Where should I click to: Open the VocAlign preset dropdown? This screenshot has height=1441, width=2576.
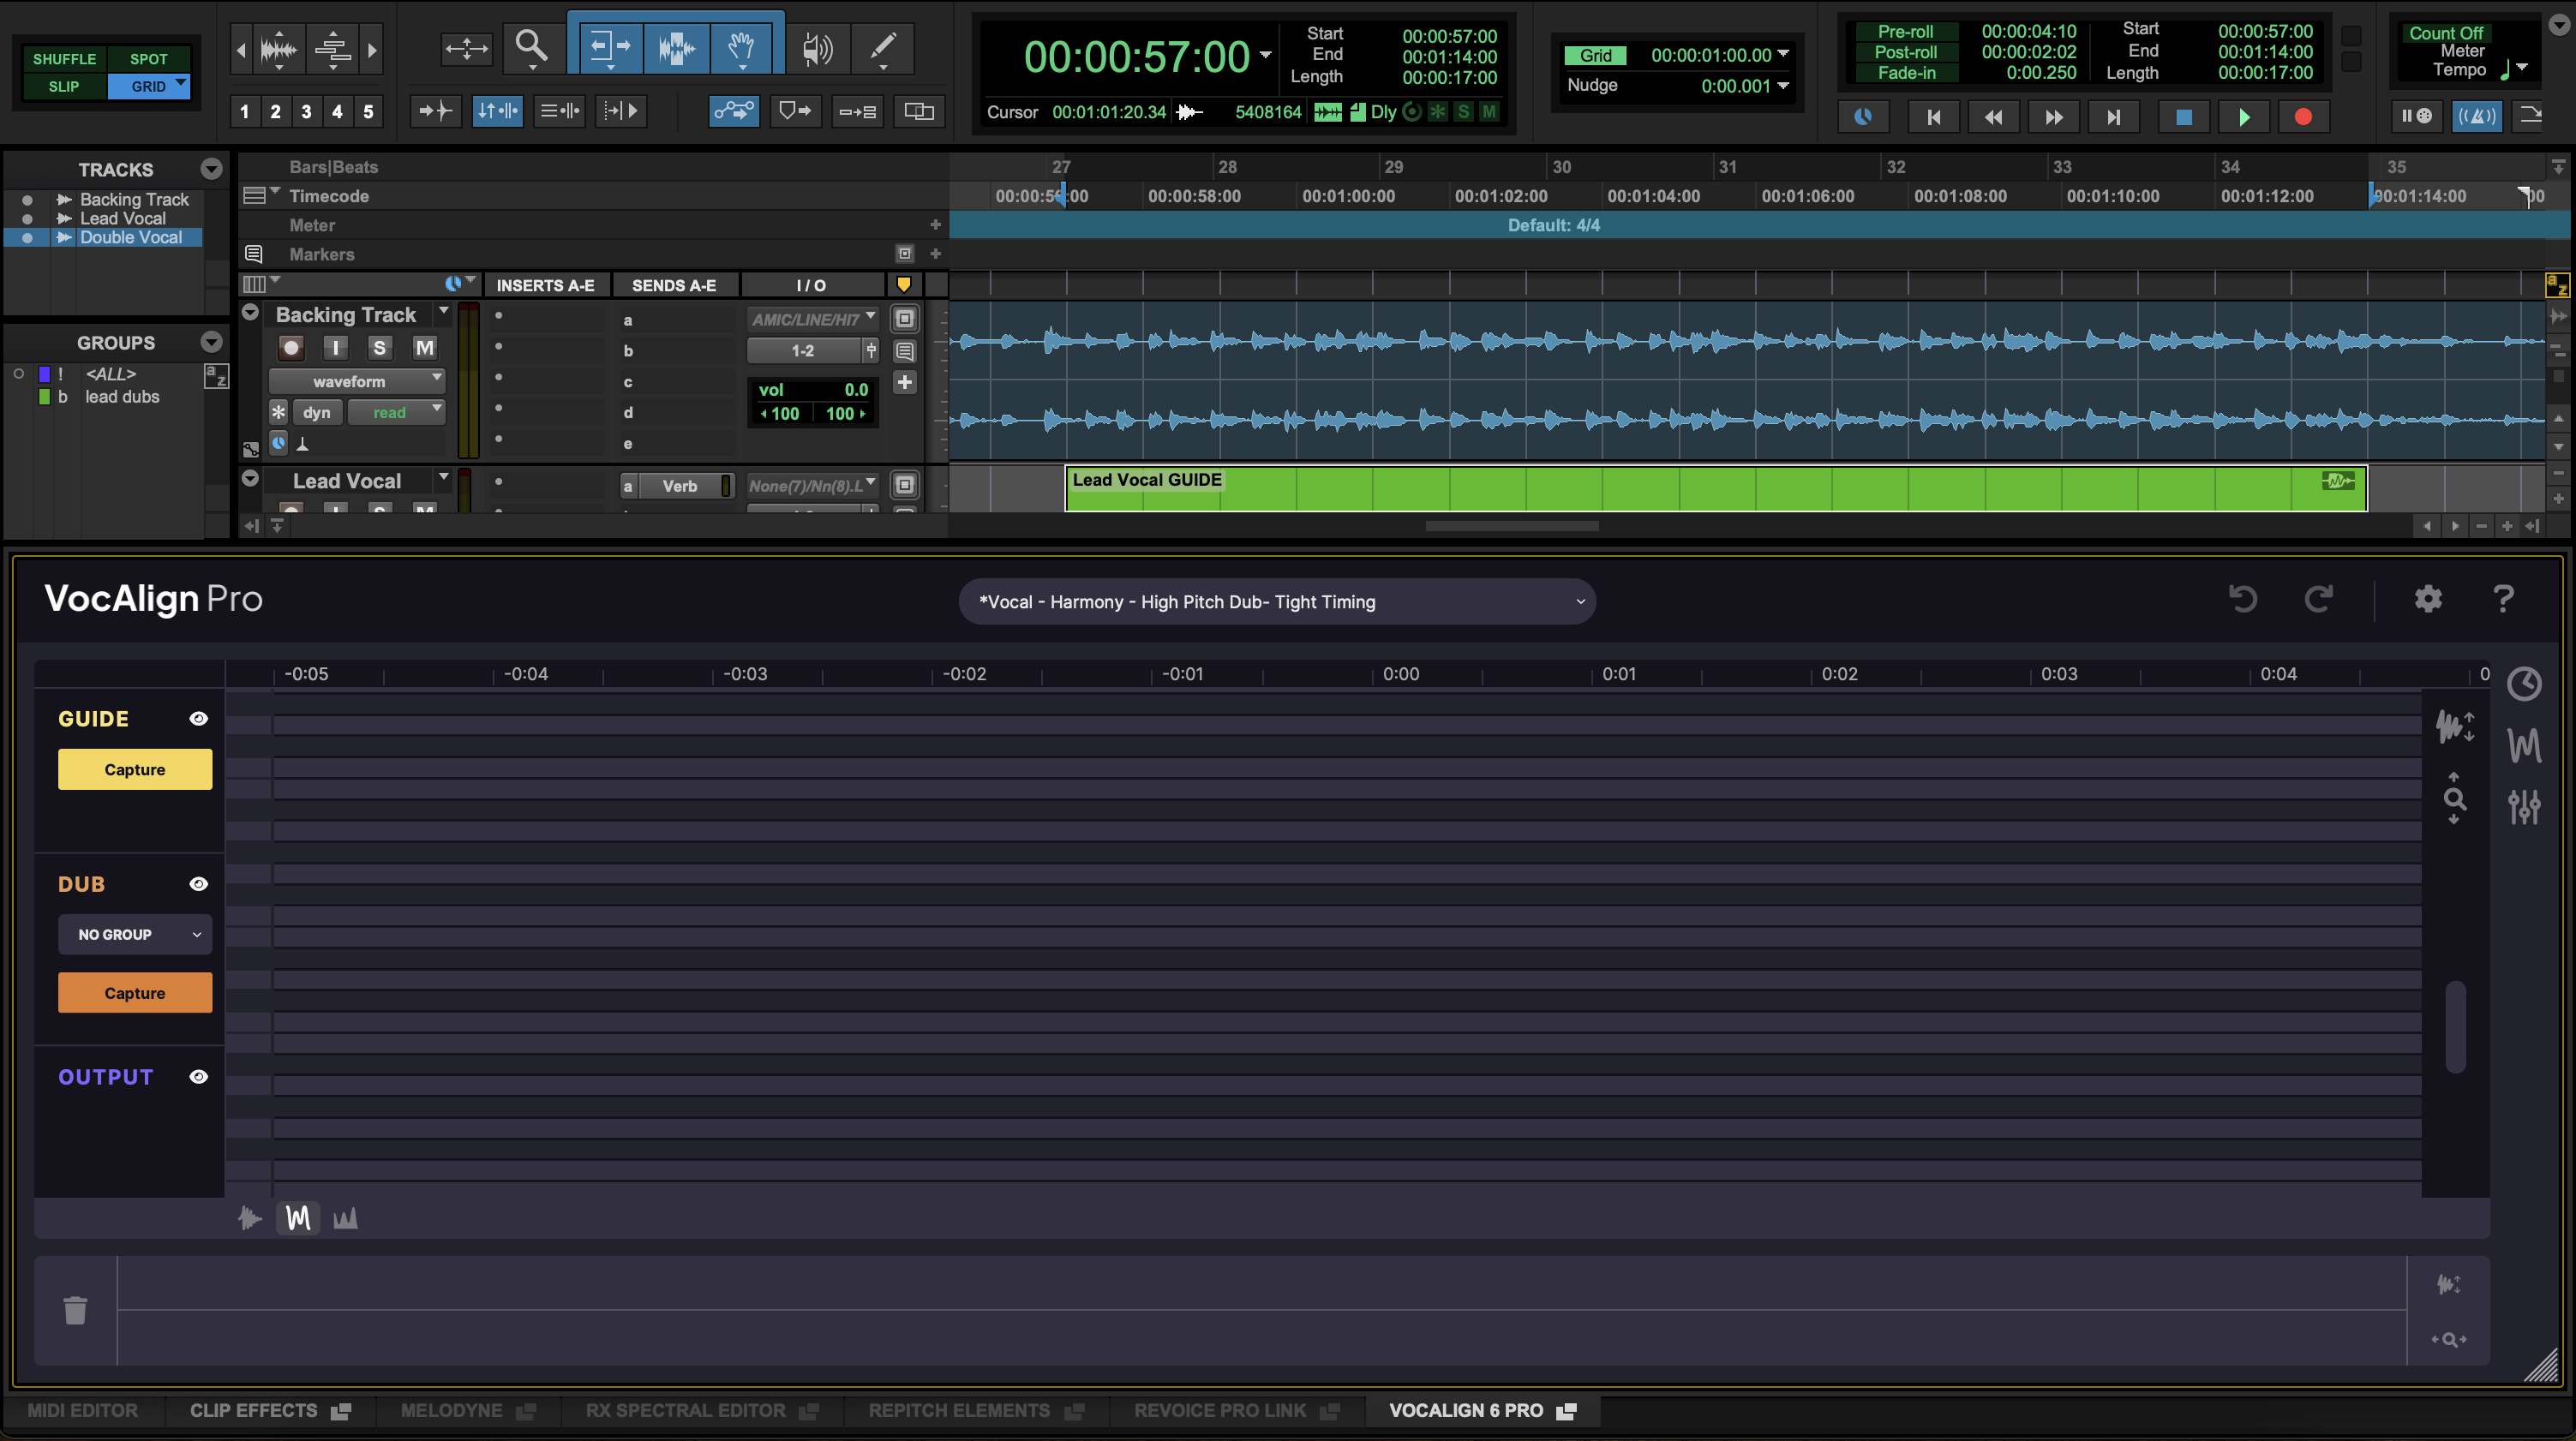tap(1279, 601)
